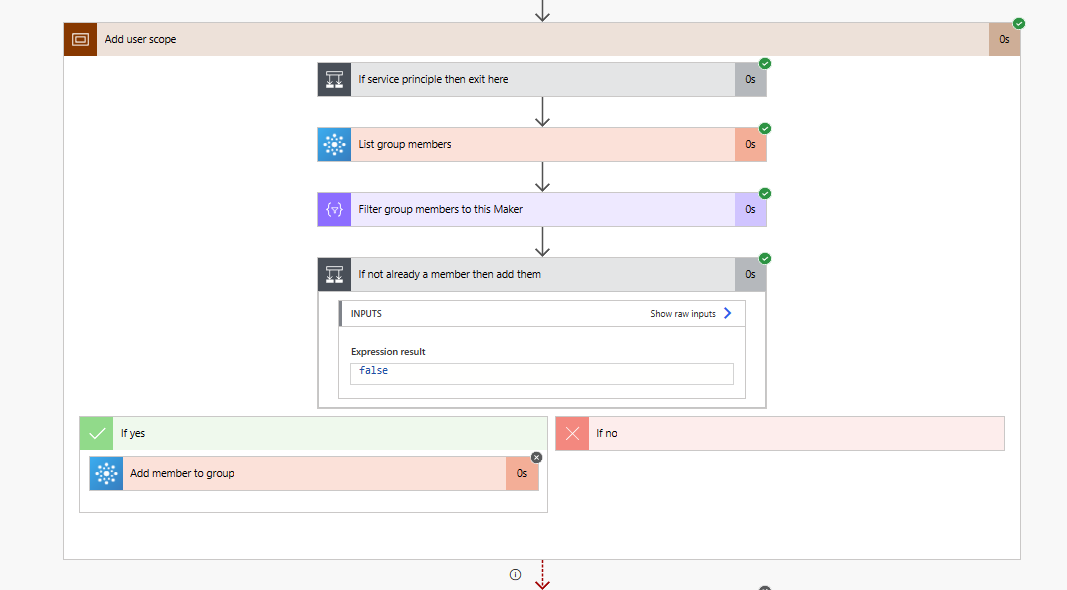Screen dimensions: 1067x590
Task: Click the condition icon on If not already a member
Action: (333, 274)
